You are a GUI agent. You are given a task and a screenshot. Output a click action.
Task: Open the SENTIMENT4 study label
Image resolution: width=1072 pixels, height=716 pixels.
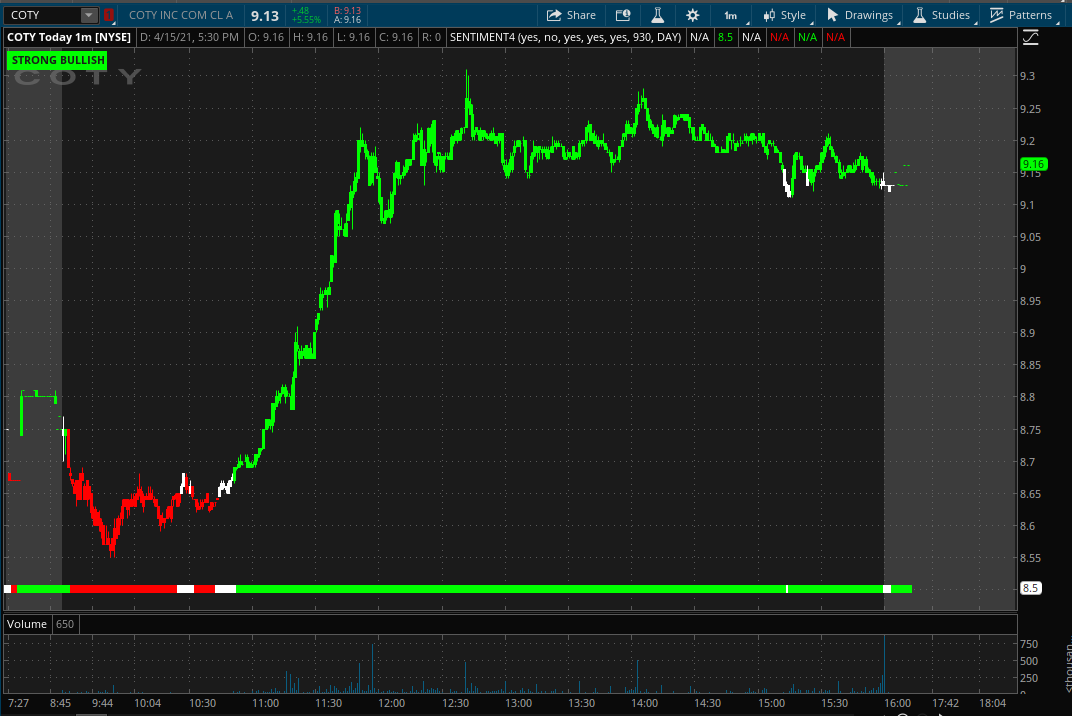565,37
